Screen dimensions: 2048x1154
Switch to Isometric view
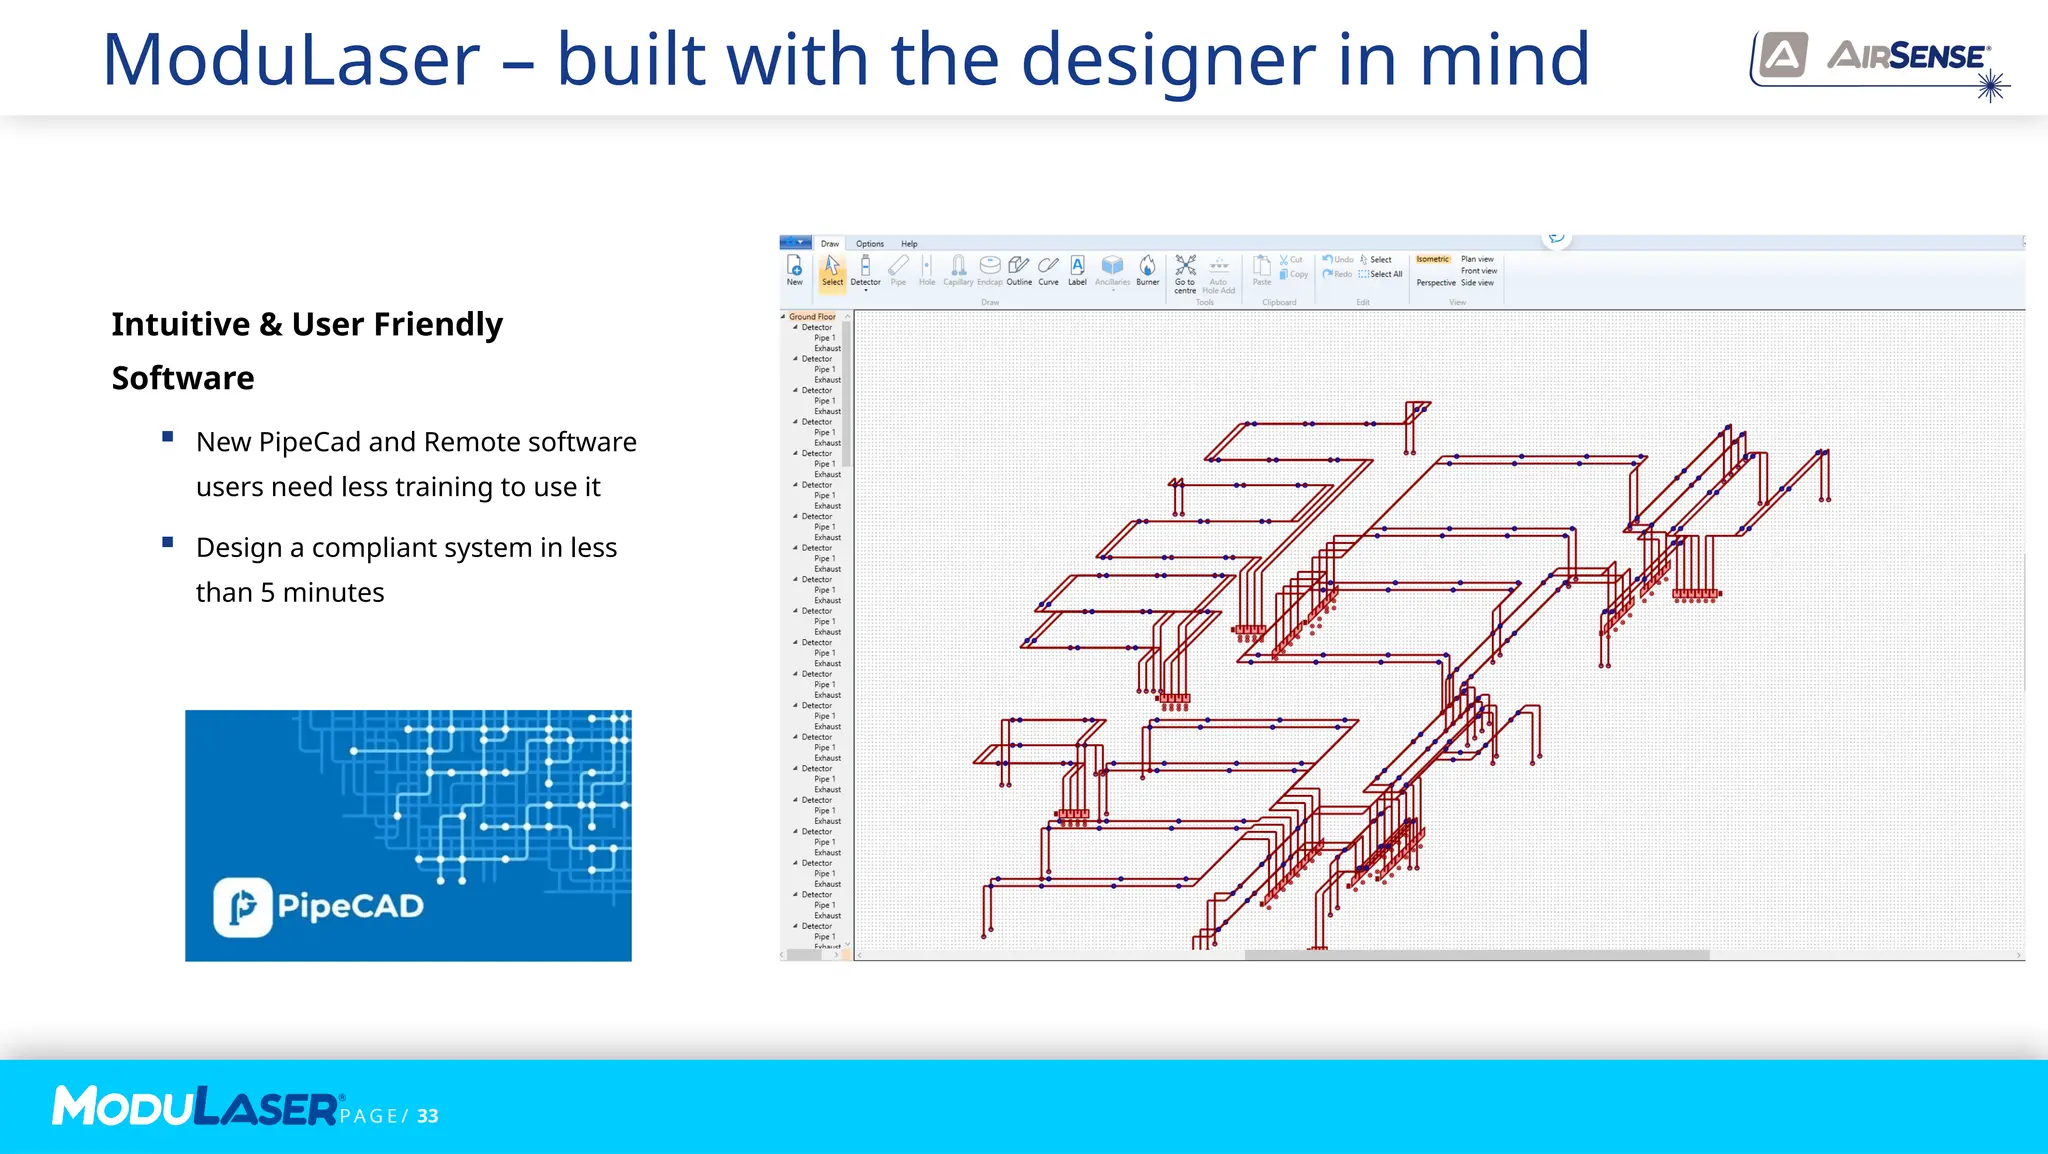point(1433,259)
